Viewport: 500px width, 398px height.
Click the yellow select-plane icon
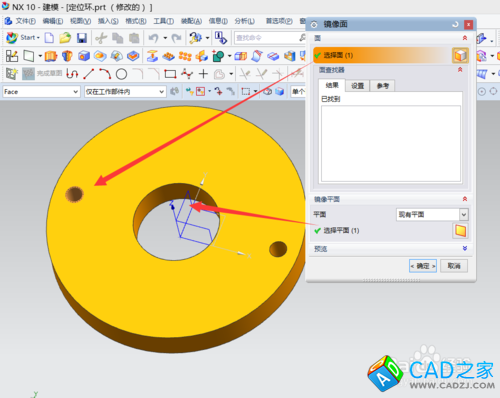click(460, 231)
